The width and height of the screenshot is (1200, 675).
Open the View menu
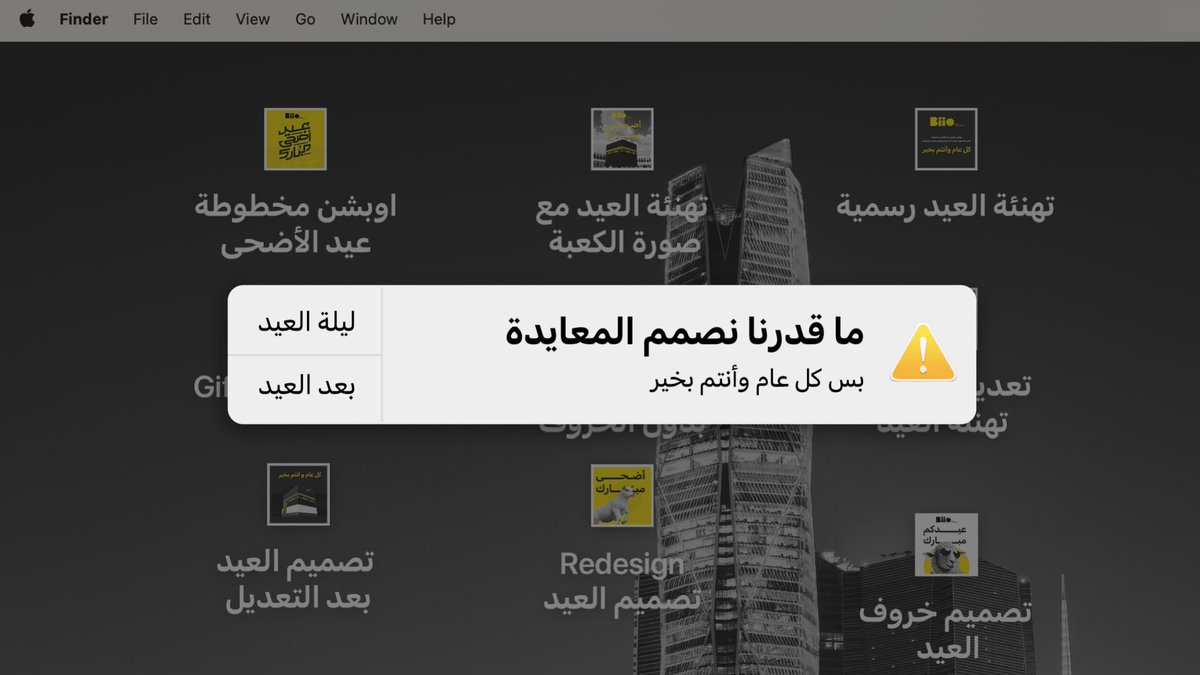[x=253, y=19]
